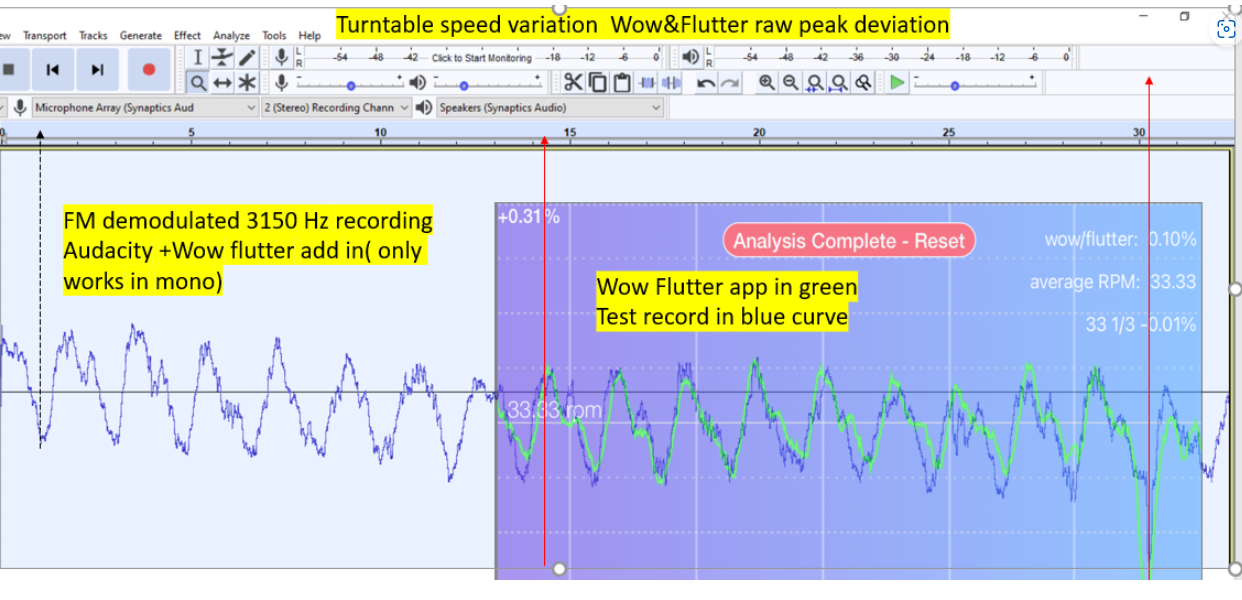
Task: Click the Silence audio selection icon
Action: tap(671, 82)
